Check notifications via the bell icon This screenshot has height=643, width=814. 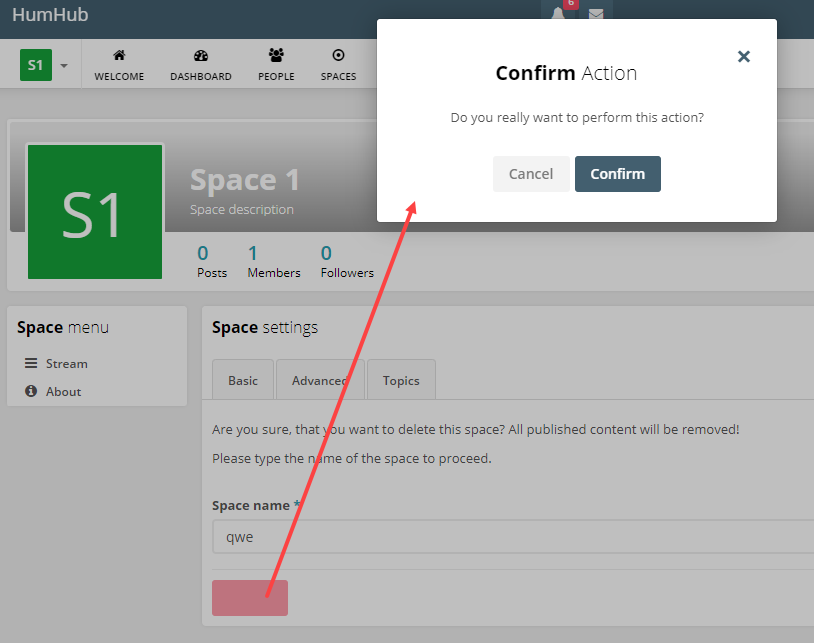(x=559, y=15)
